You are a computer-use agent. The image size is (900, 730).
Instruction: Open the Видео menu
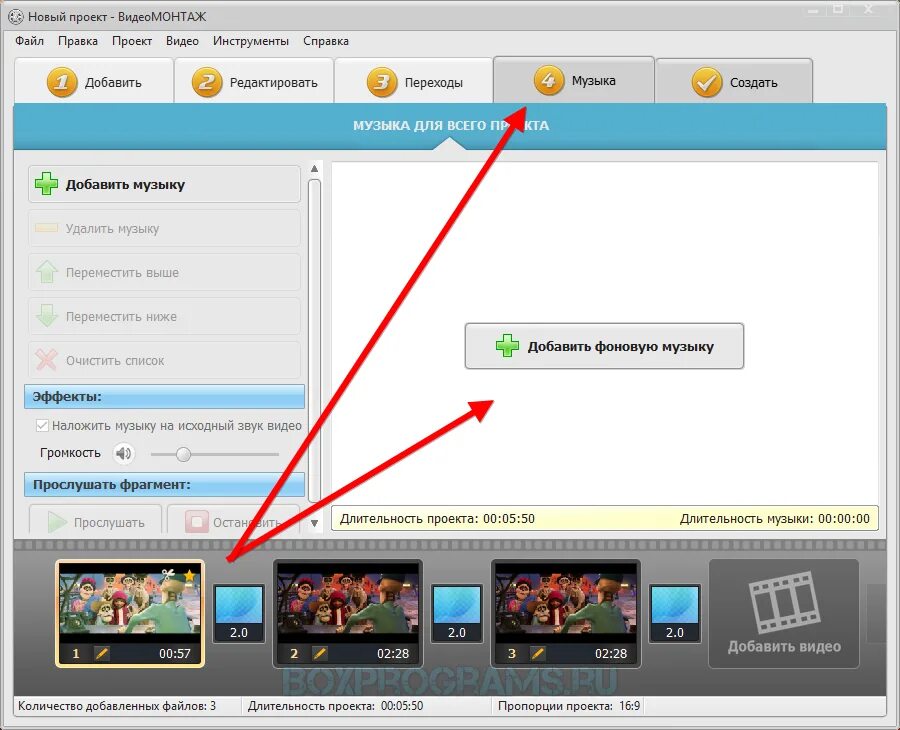[182, 41]
